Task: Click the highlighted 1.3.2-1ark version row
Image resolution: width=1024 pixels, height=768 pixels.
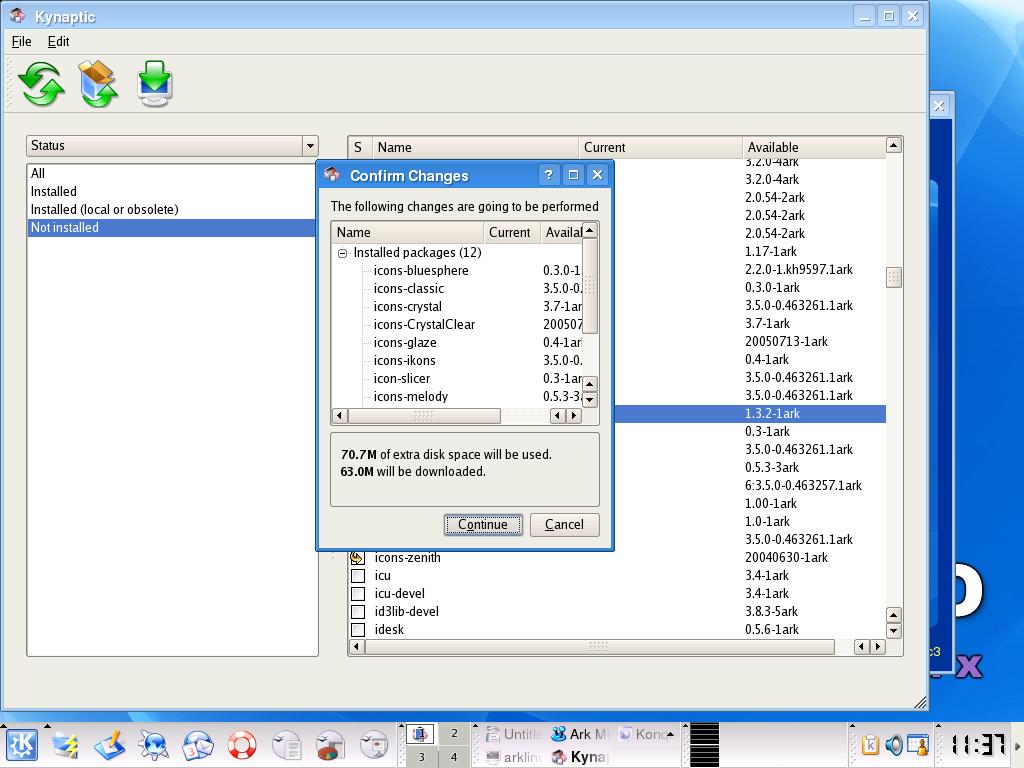Action: [749, 413]
